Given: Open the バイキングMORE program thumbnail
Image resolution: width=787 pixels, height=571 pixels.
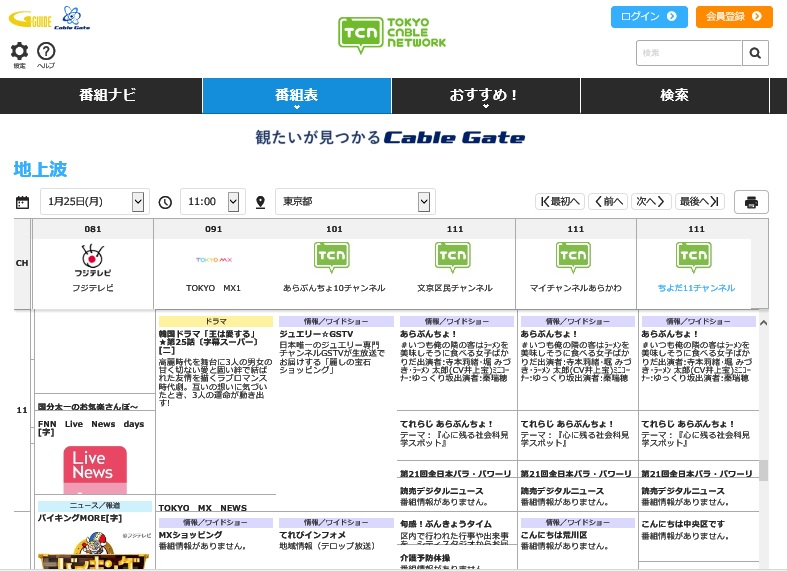Looking at the screenshot, I should coord(93,549).
